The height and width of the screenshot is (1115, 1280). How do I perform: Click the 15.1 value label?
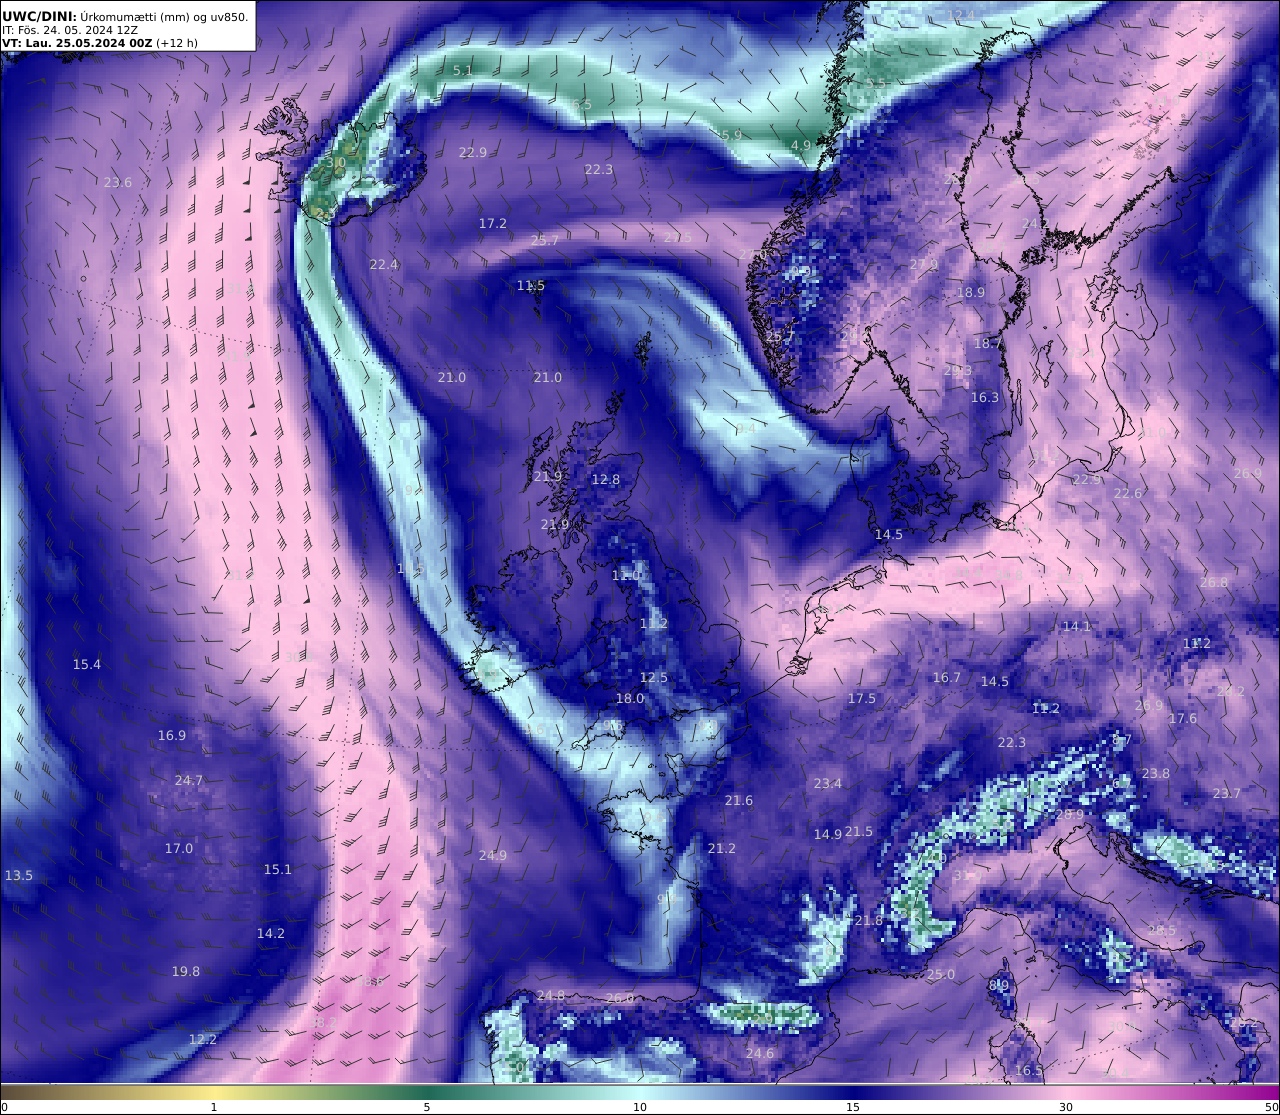tap(278, 869)
